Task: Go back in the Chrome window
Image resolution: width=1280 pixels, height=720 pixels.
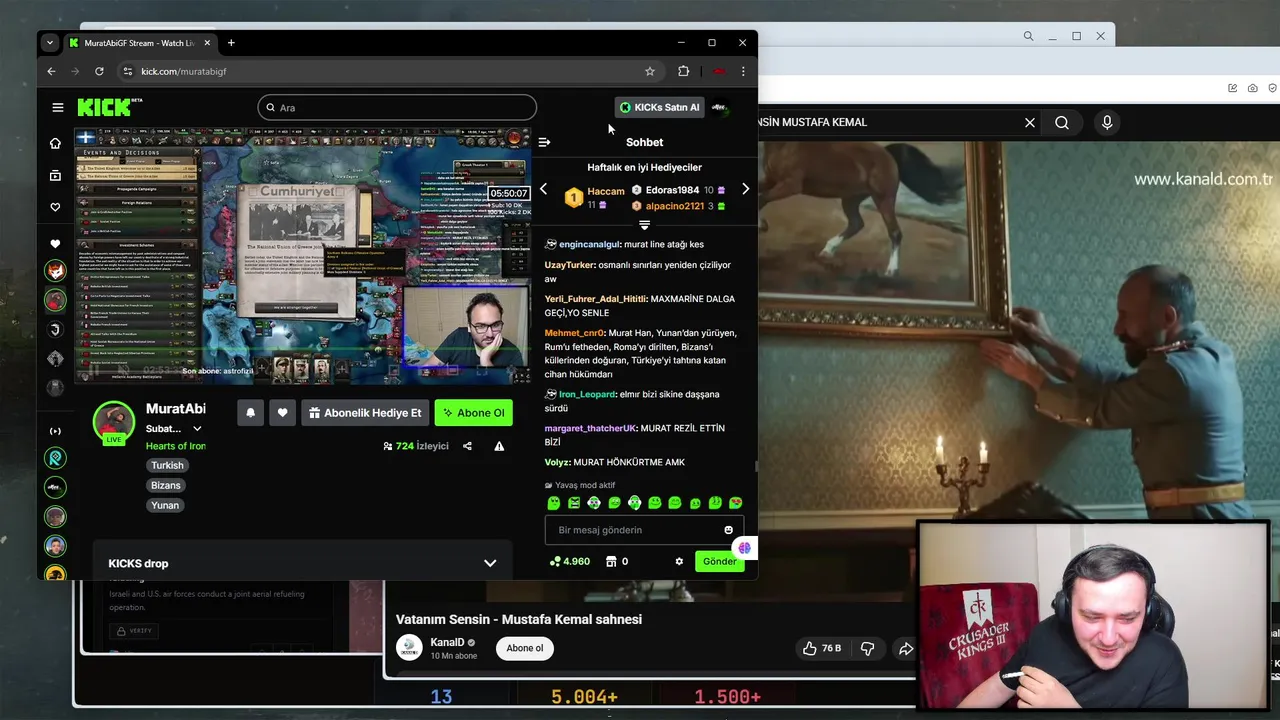Action: coord(51,71)
